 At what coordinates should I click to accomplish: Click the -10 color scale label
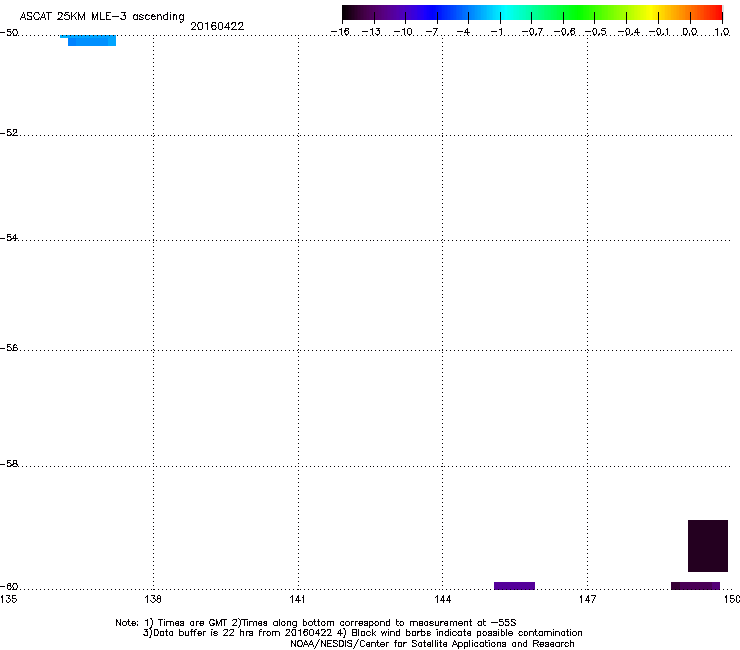tap(403, 32)
